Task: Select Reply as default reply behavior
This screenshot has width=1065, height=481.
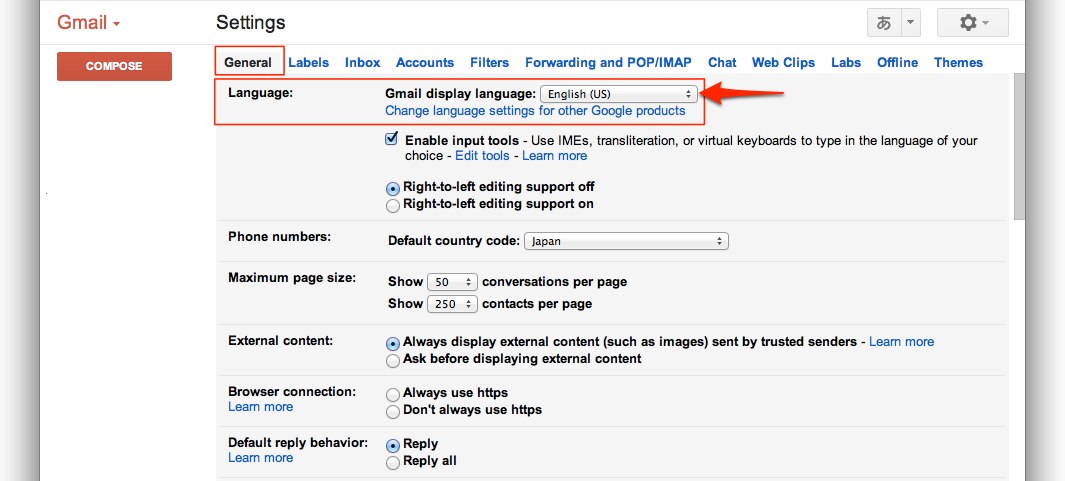Action: 393,446
